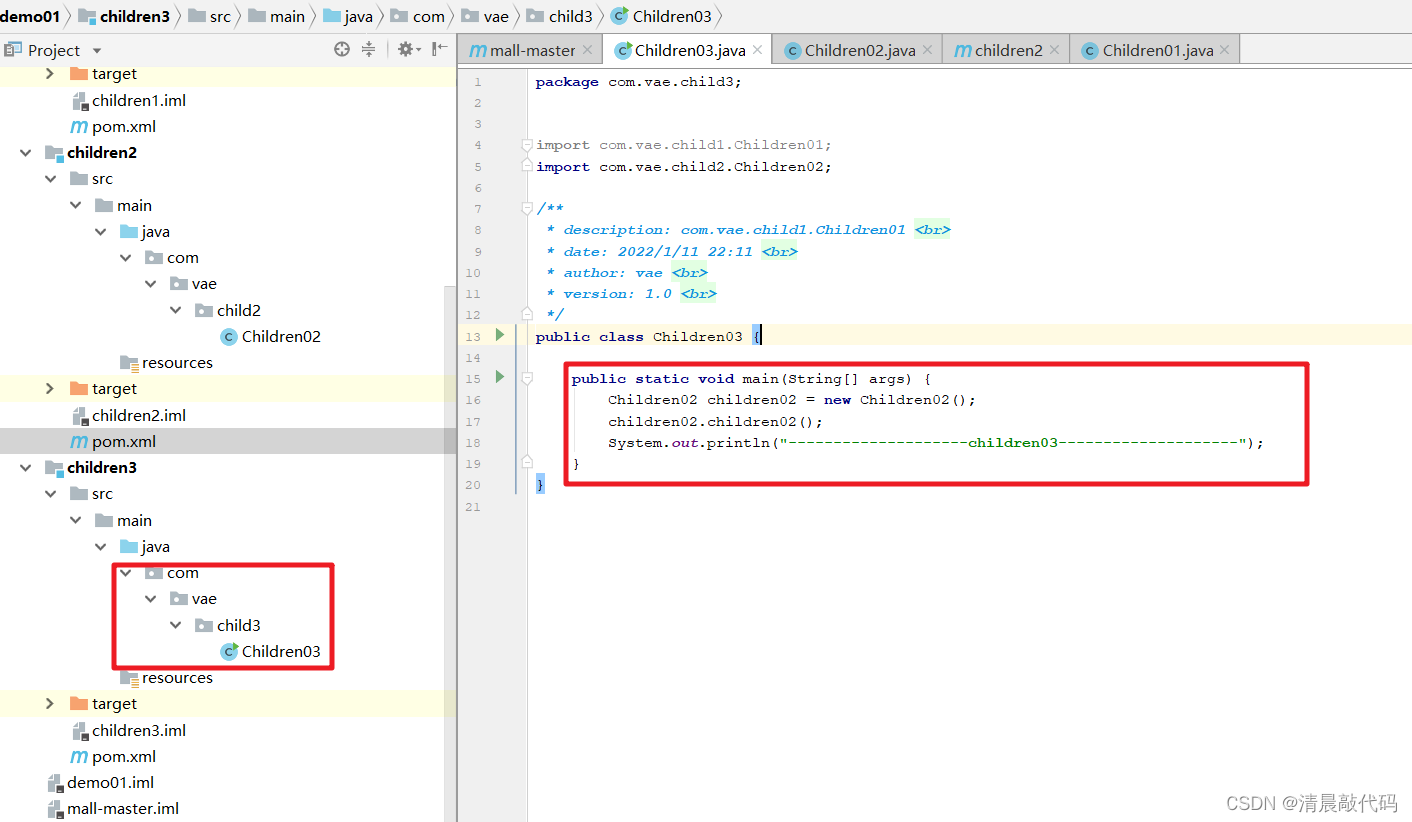
Task: Select the com package under children2
Action: [171, 257]
